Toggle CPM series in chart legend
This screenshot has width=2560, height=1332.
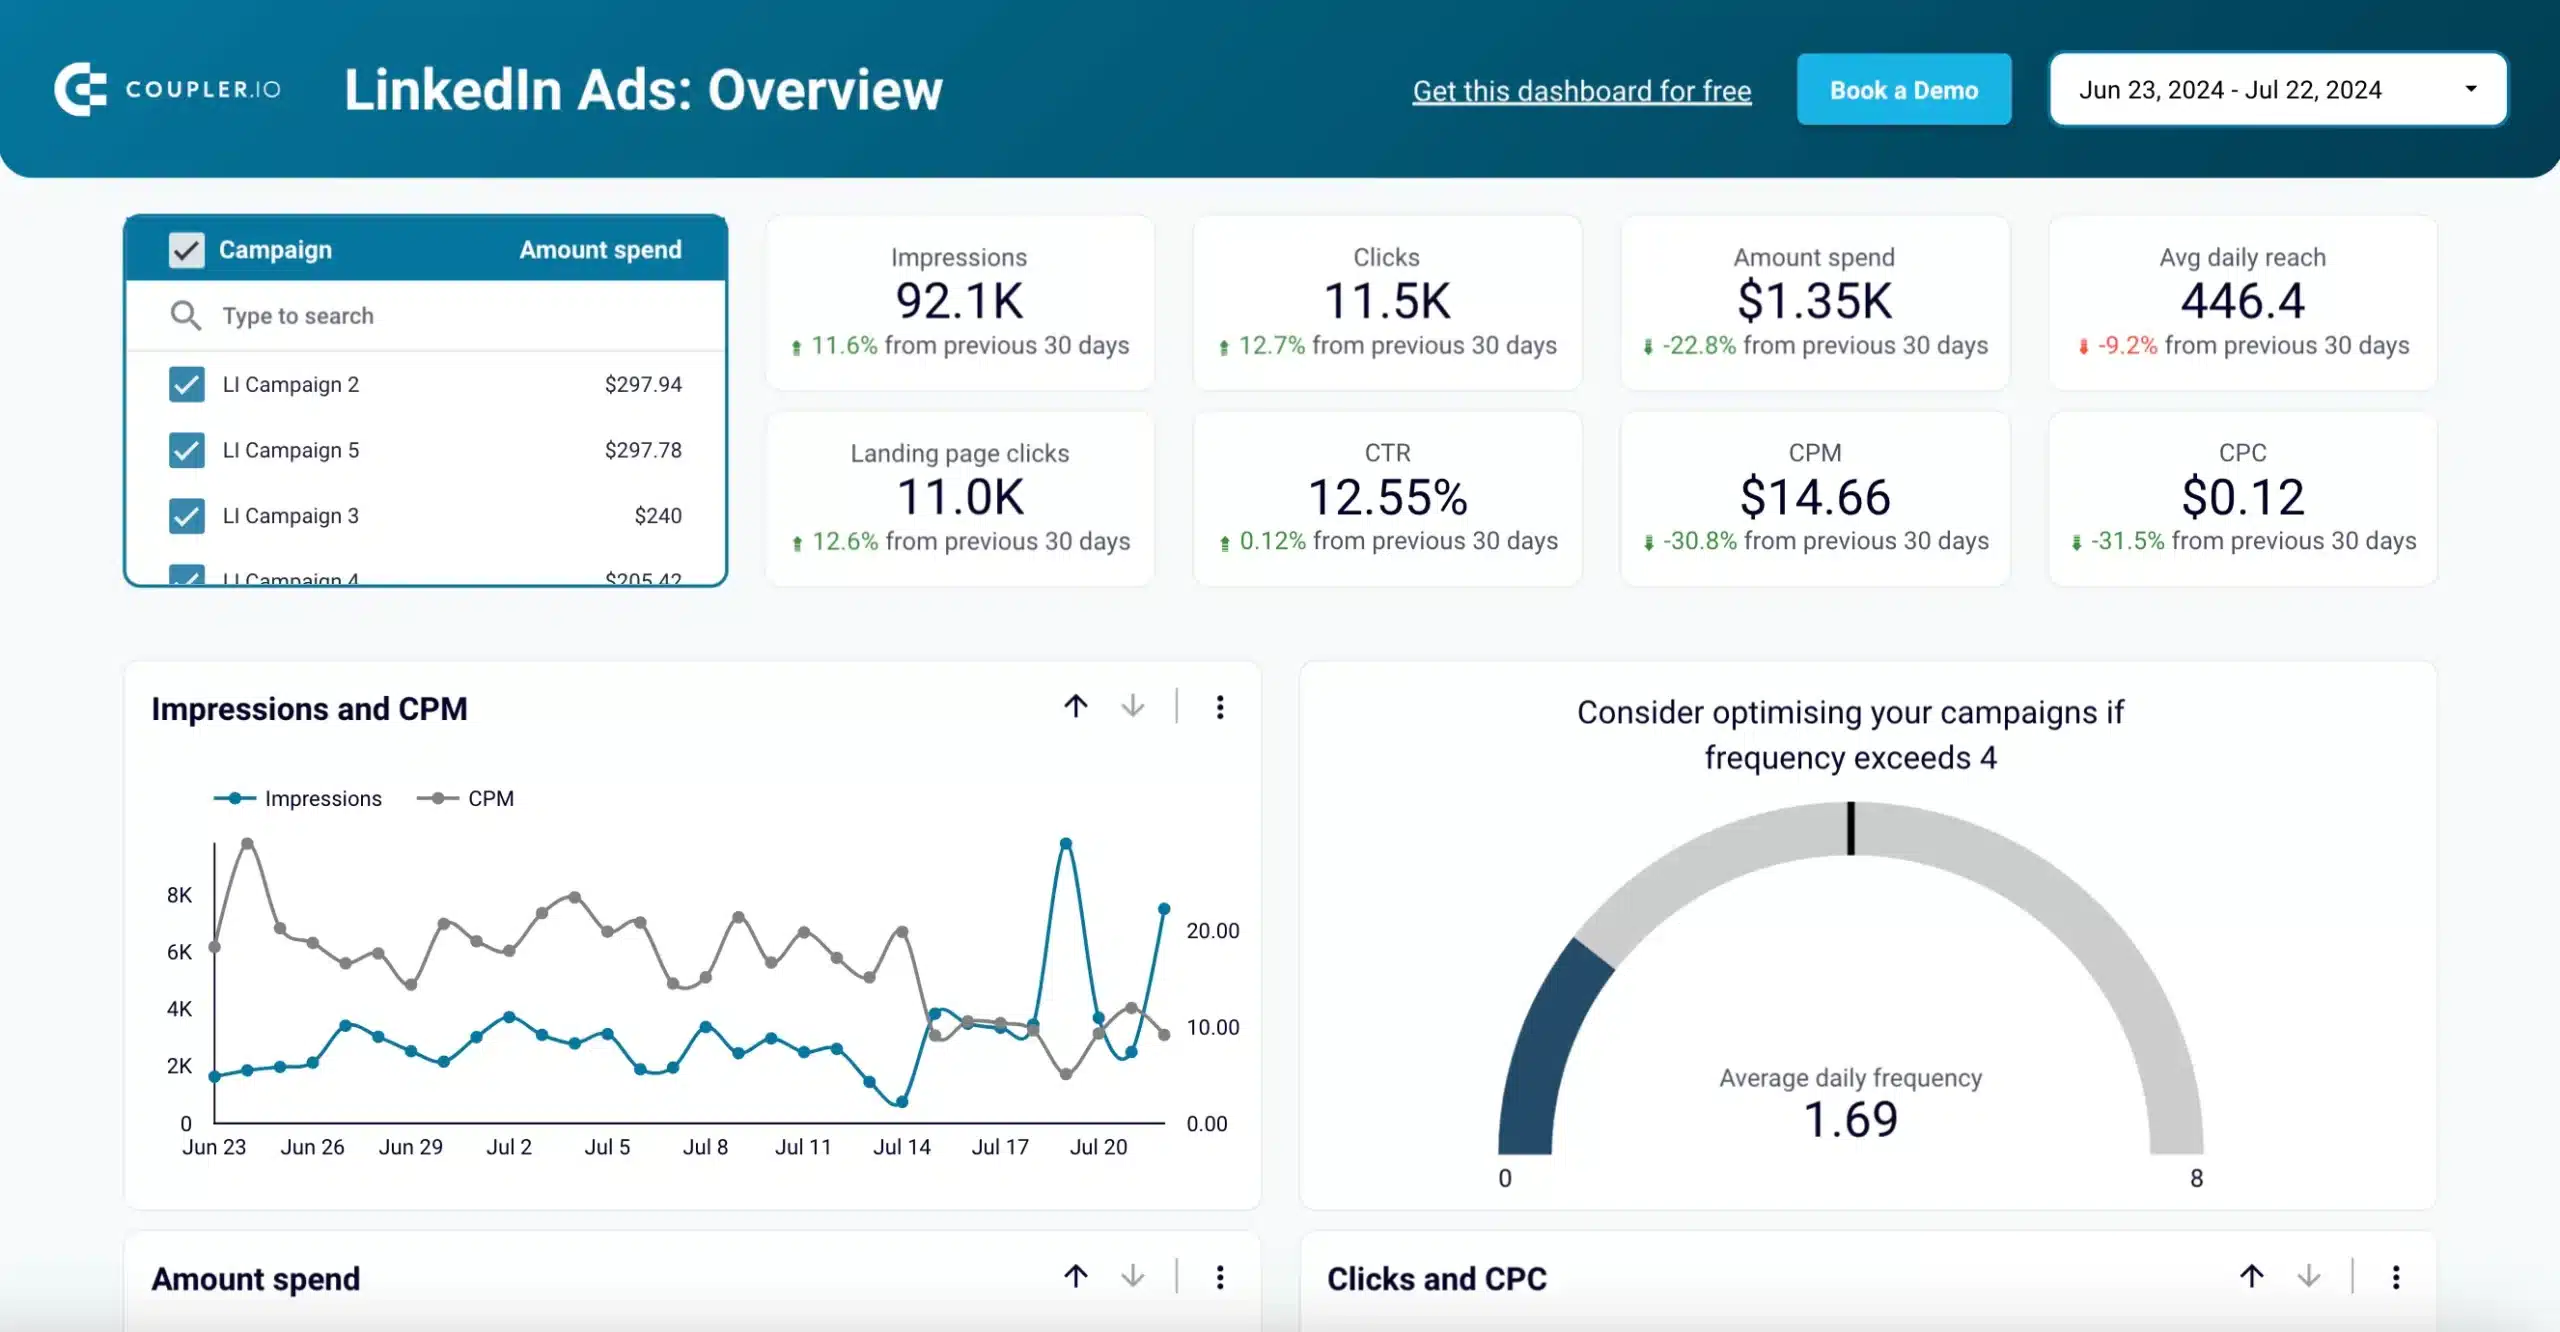click(x=466, y=798)
